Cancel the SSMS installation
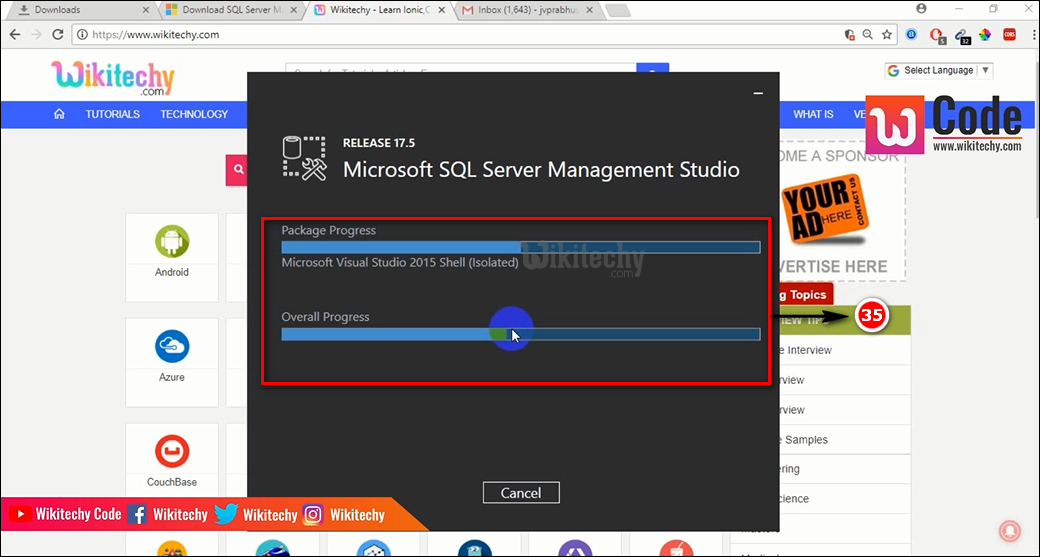 (x=520, y=492)
